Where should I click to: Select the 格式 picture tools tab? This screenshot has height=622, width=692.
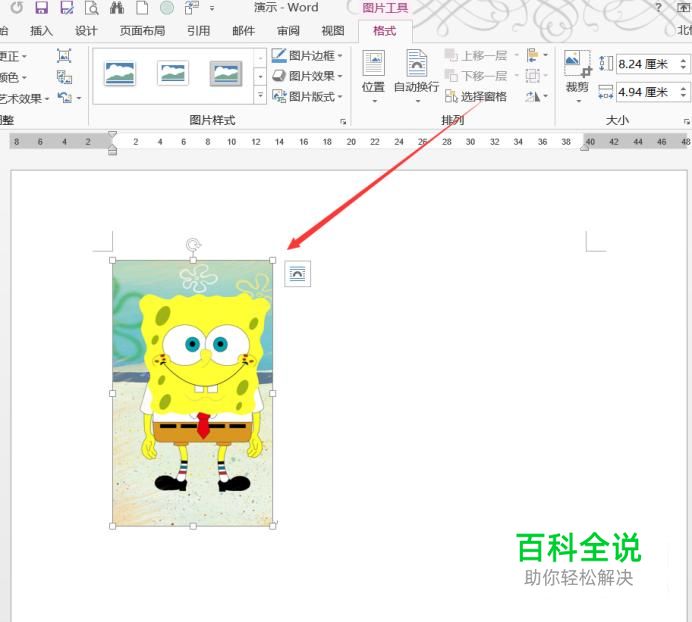[x=384, y=31]
